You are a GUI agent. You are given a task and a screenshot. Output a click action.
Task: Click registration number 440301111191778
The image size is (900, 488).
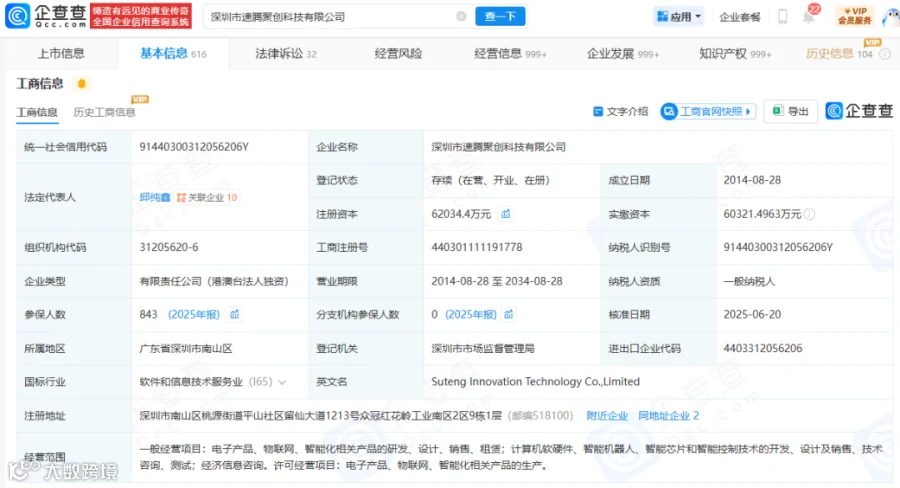pos(477,247)
